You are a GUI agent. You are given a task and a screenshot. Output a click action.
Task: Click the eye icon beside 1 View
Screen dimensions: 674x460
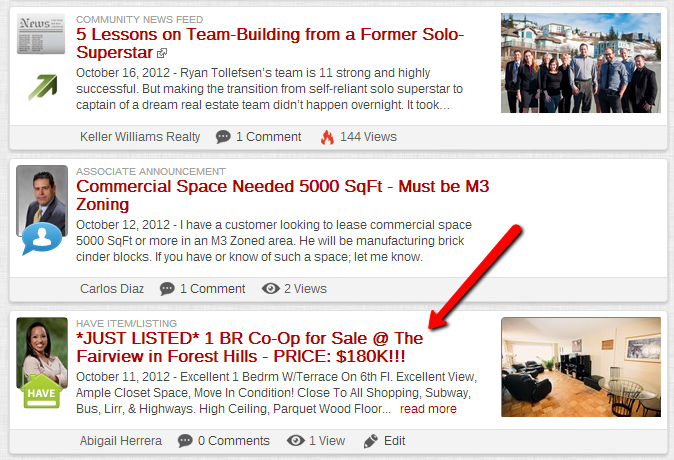(296, 441)
